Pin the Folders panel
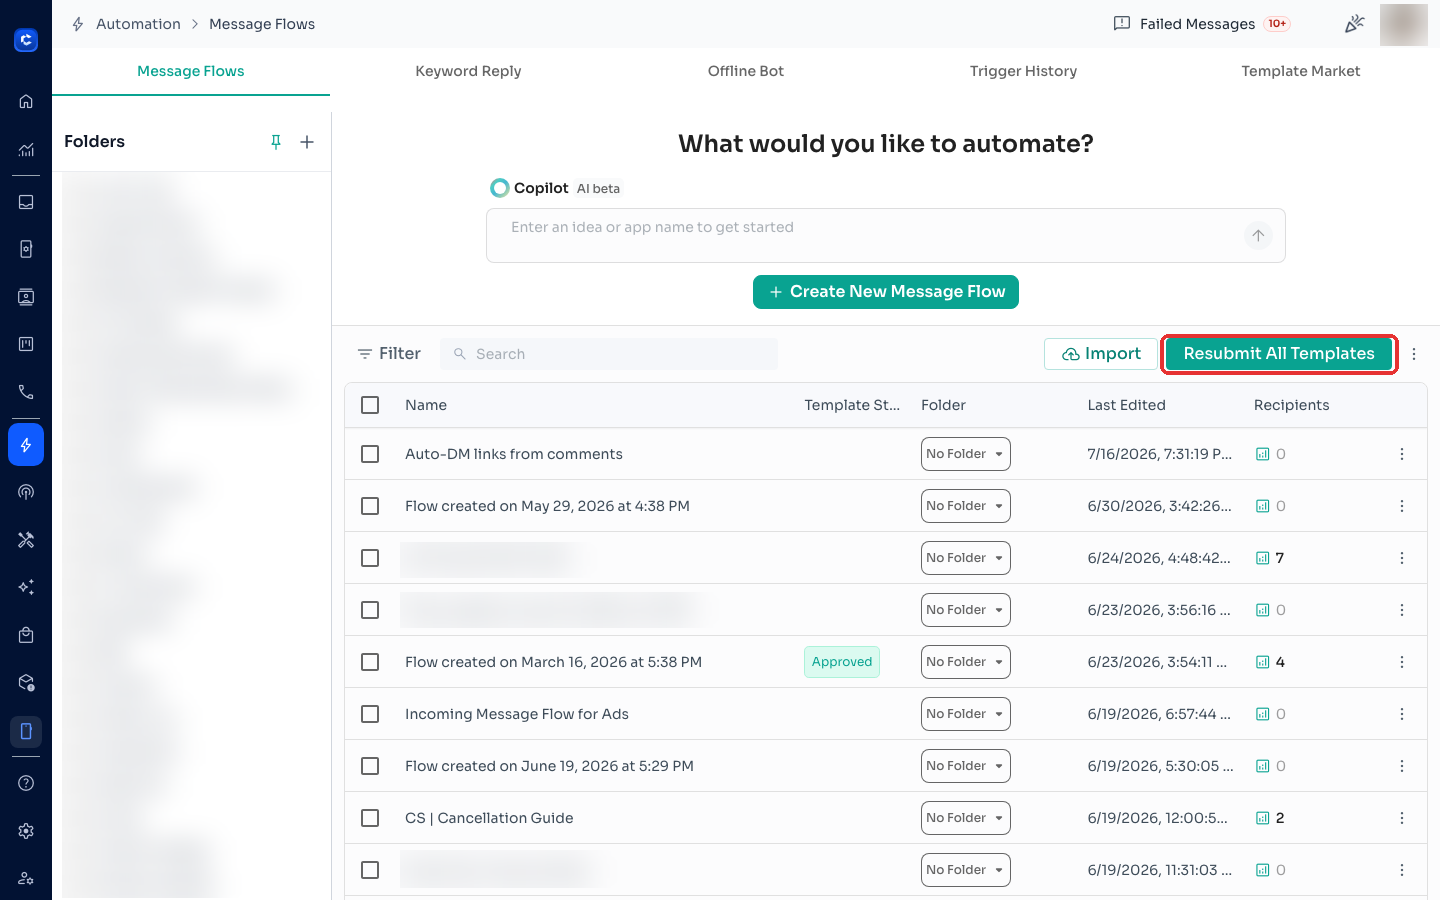The width and height of the screenshot is (1440, 900). (276, 142)
